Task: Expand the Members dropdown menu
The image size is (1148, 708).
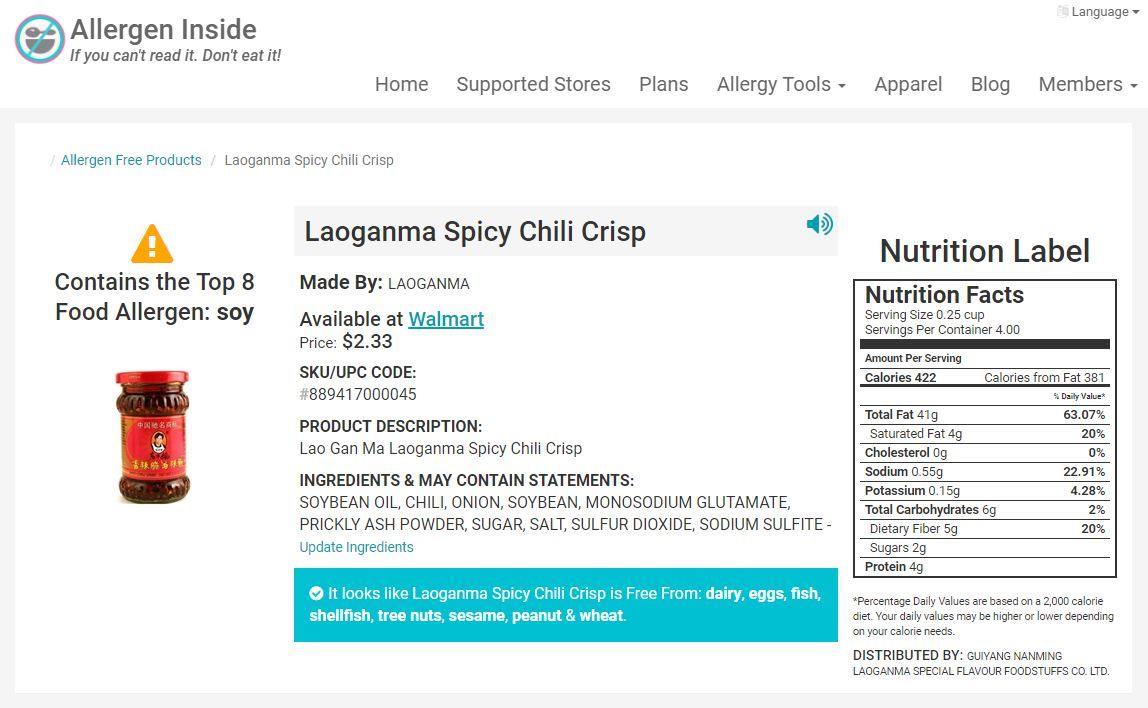Action: coord(1087,84)
